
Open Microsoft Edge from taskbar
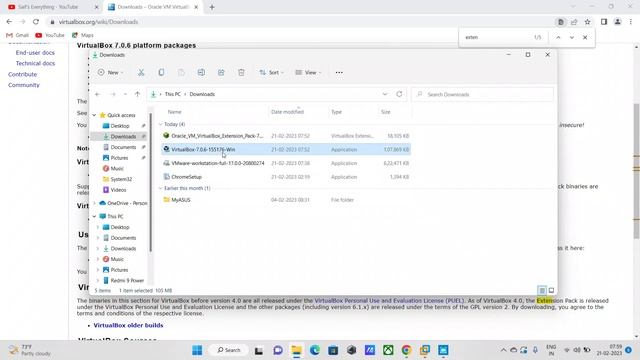click(x=315, y=350)
